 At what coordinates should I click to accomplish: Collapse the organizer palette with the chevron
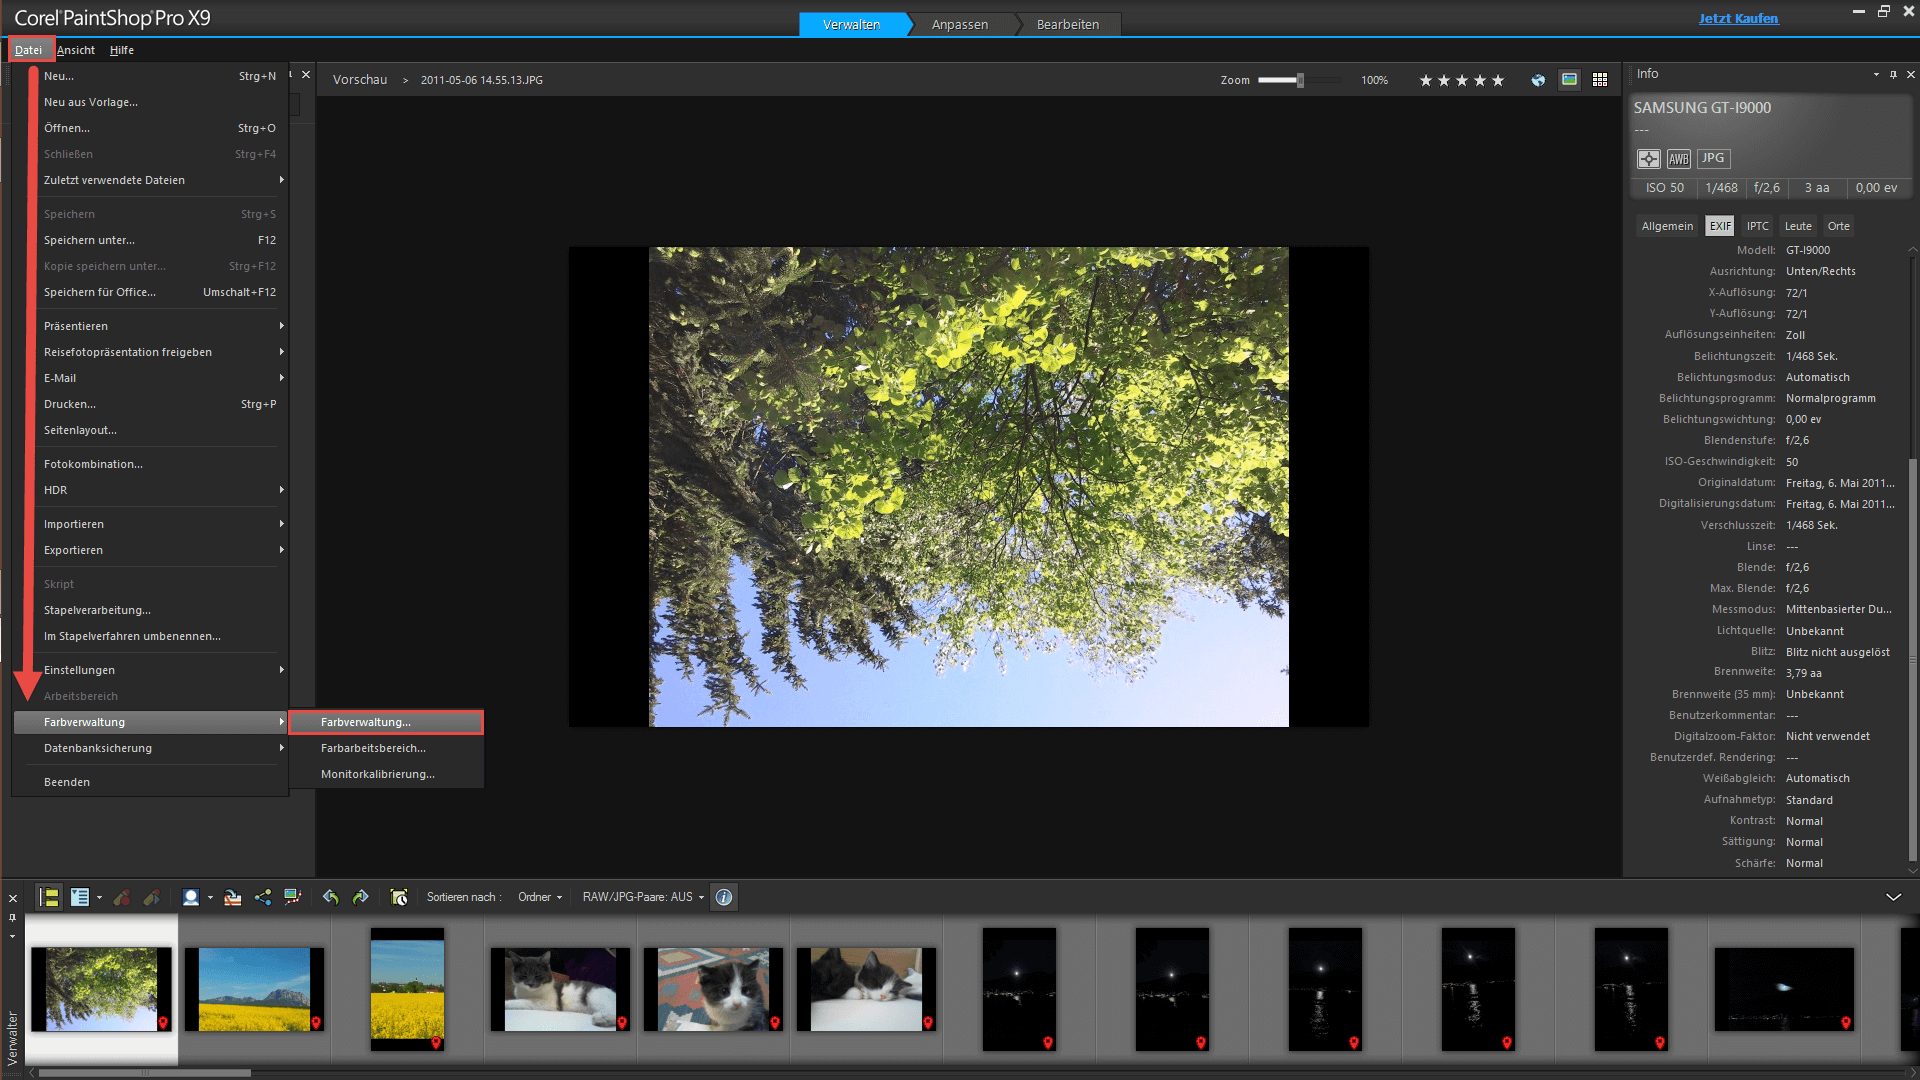tap(1893, 897)
